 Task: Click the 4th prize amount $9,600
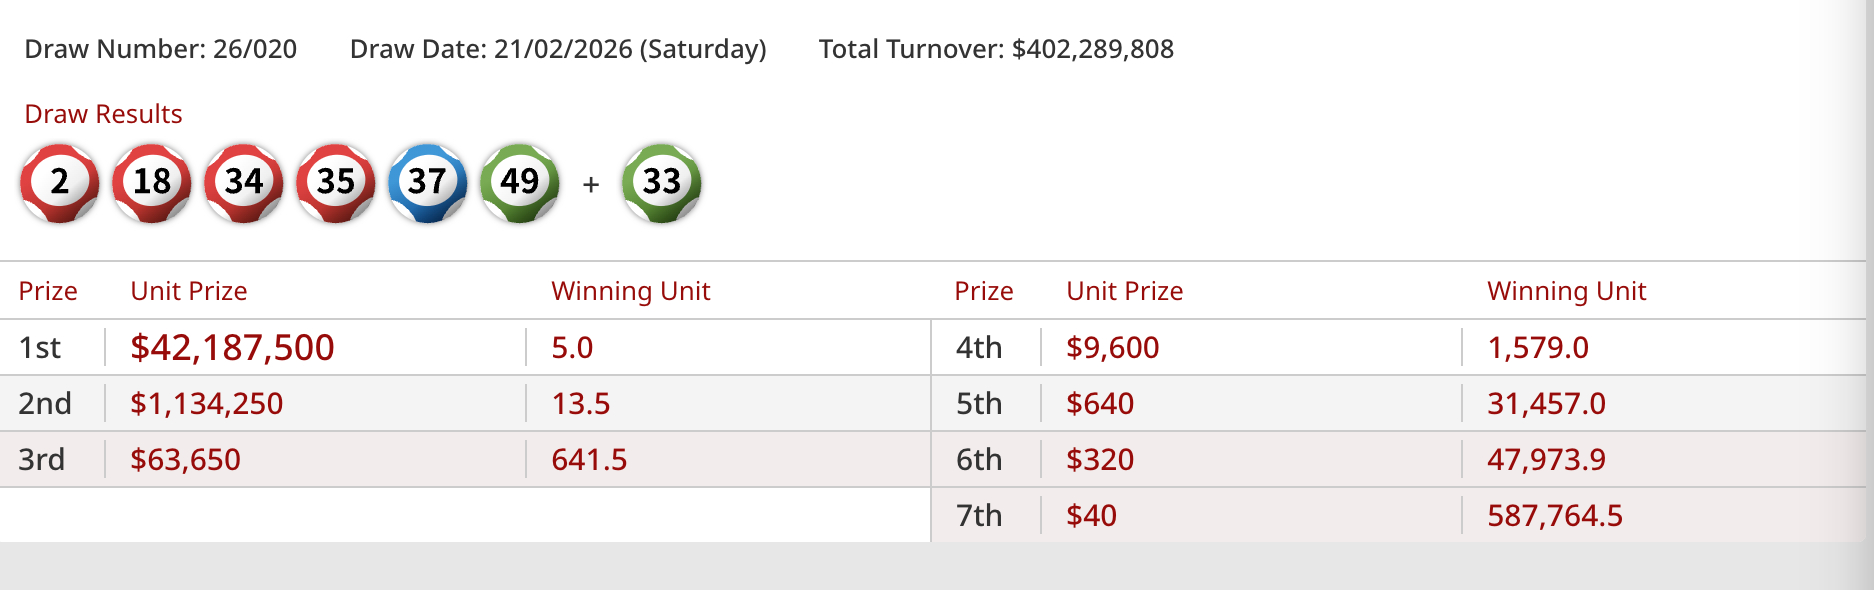(1112, 347)
